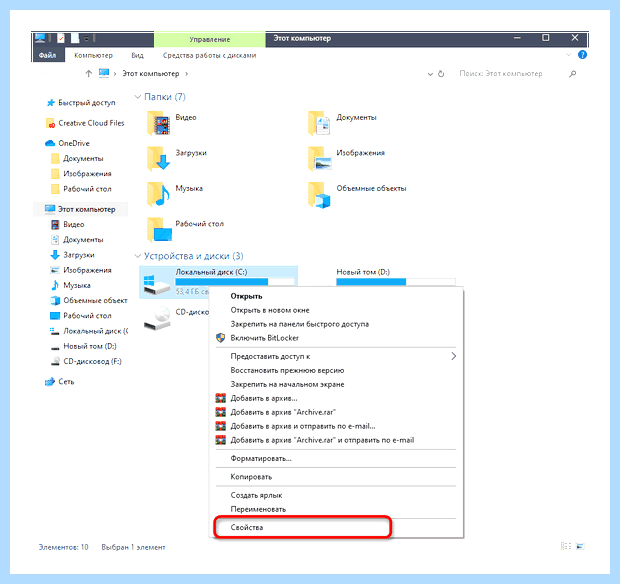Click the Новый том (D:) usage bar

396,282
